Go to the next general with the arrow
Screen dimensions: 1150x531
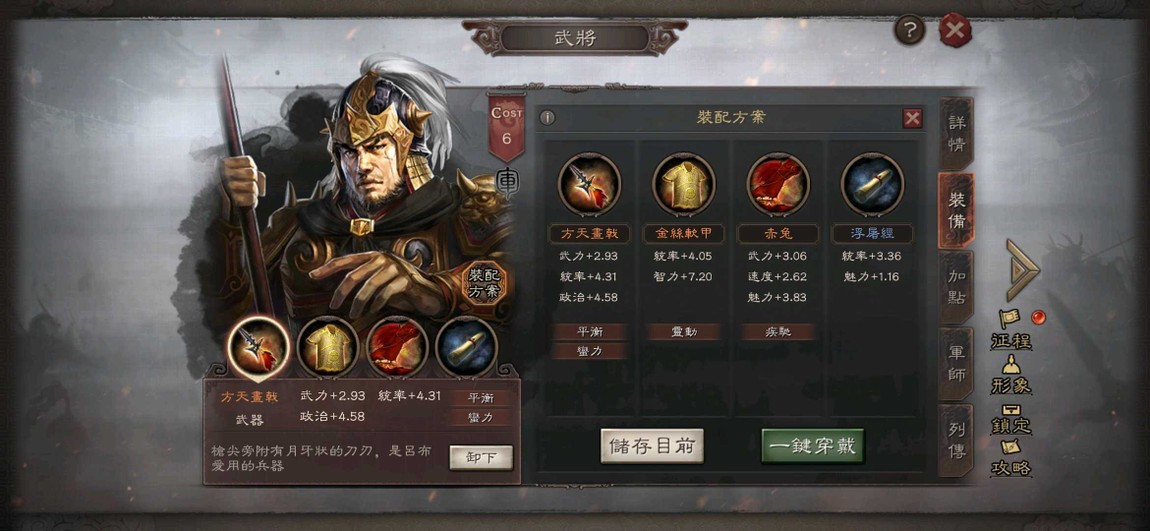pyautogui.click(x=1022, y=269)
